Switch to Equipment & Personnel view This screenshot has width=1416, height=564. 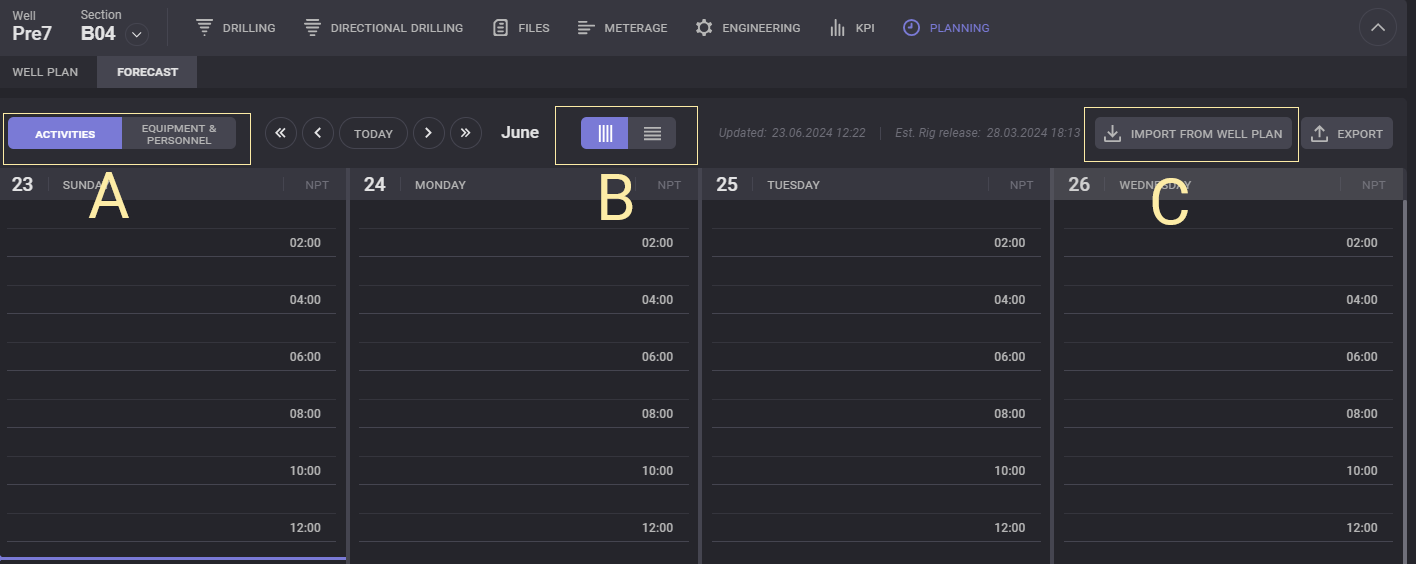(178, 134)
